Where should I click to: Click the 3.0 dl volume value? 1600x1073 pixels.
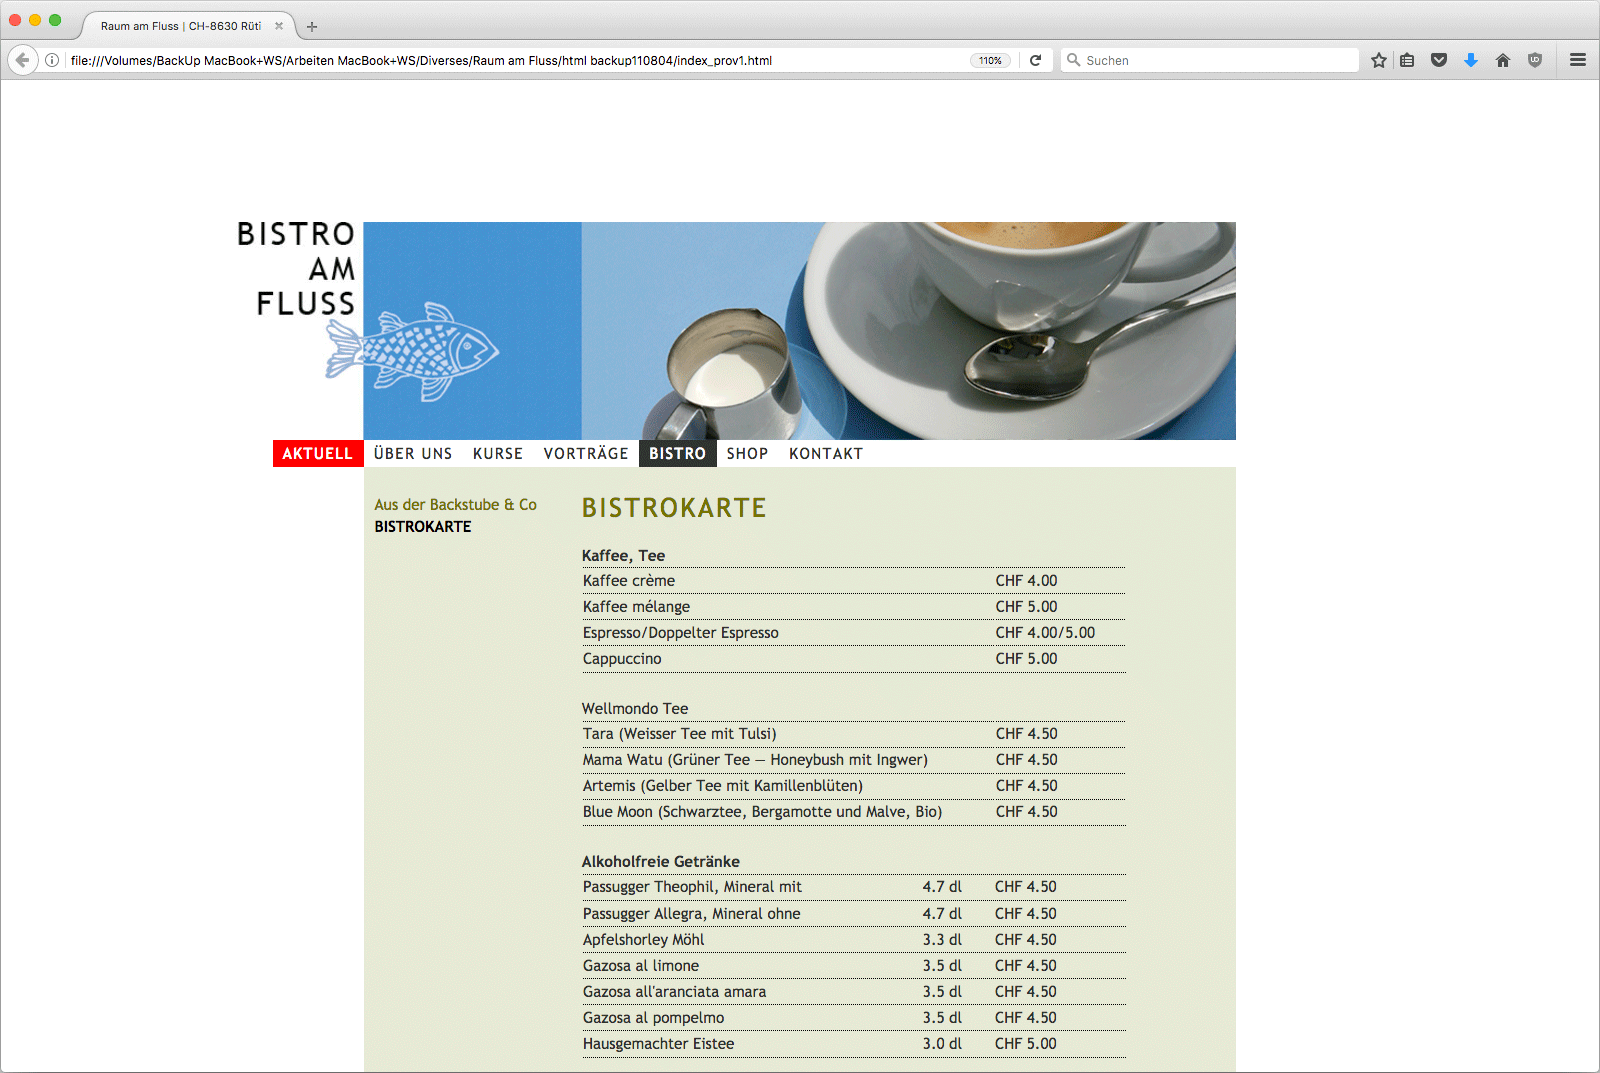coord(942,1044)
